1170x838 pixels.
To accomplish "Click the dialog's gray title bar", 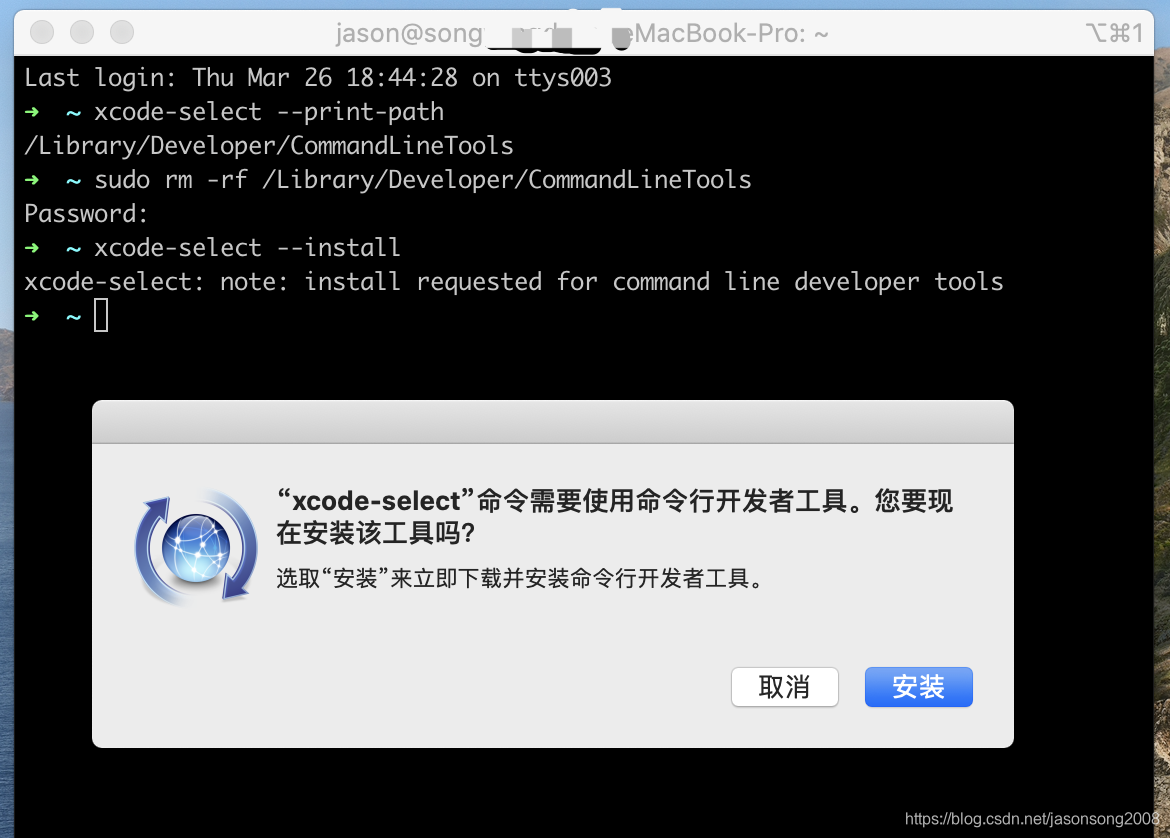I will coord(553,422).
